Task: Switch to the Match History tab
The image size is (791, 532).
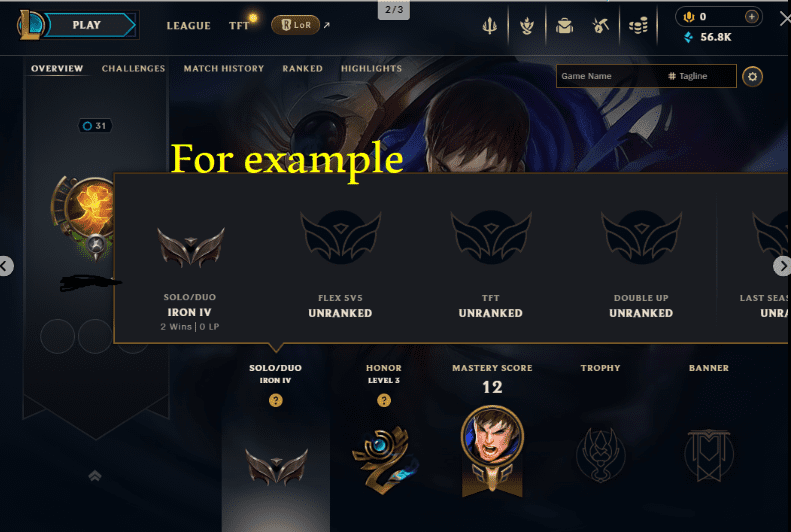Action: coord(223,69)
